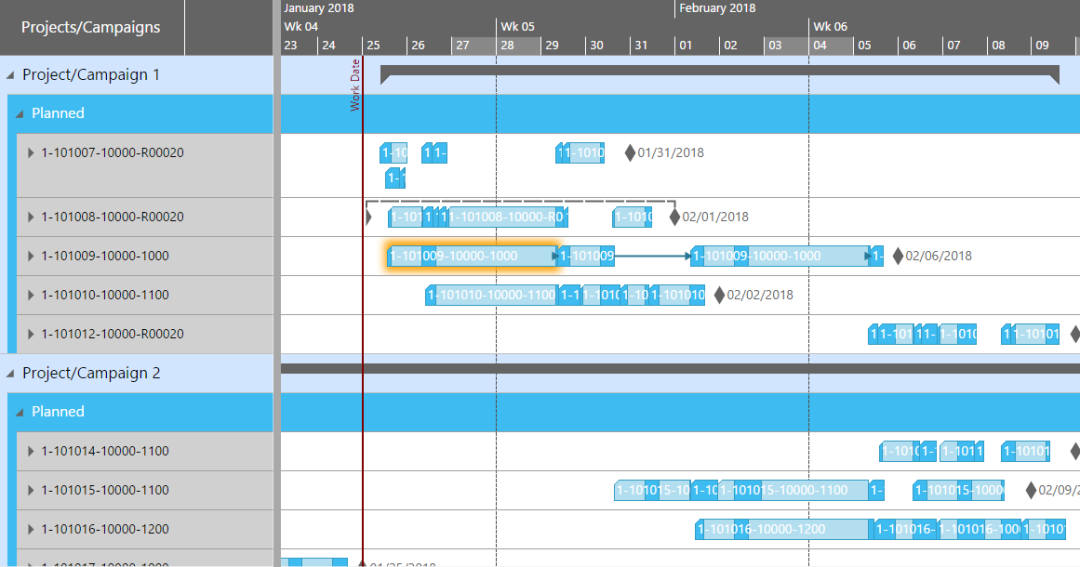Viewport: 1080px width, 567px height.
Task: Click the 02/09 milestone diamond in row 1-101015
Action: point(1031,490)
